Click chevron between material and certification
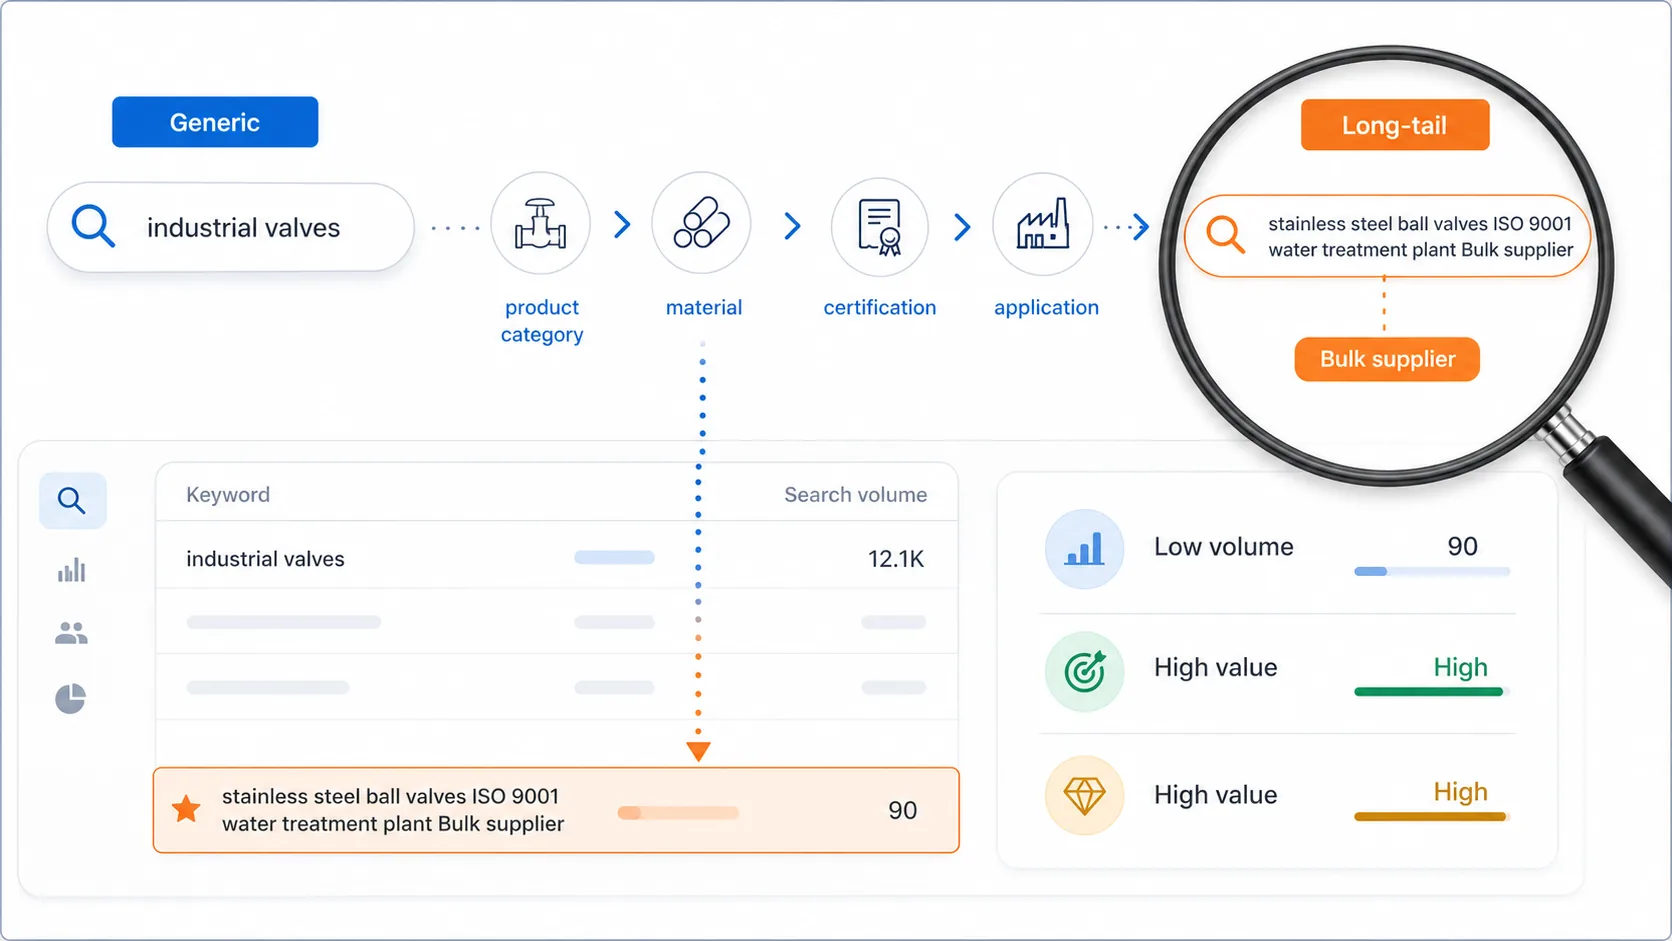The image size is (1672, 941). [x=792, y=226]
